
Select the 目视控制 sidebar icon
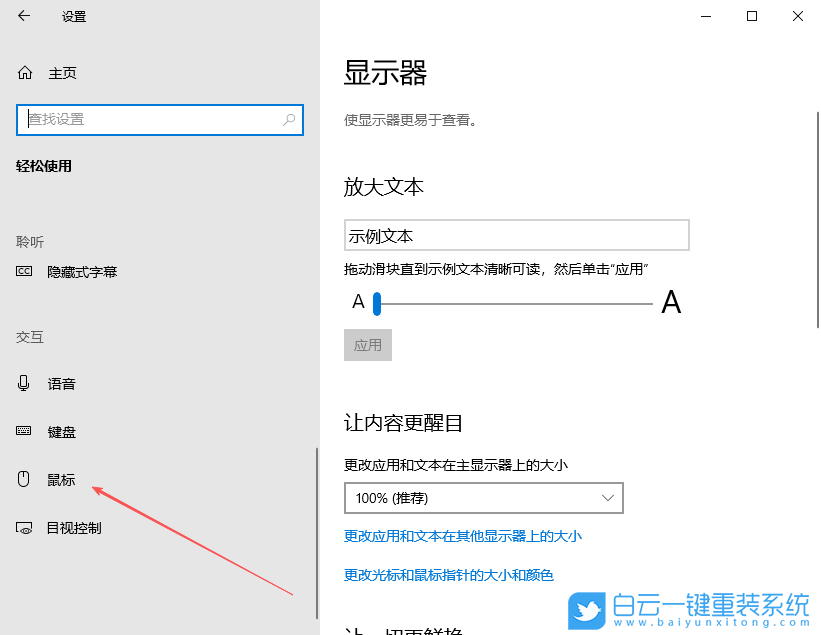22,528
